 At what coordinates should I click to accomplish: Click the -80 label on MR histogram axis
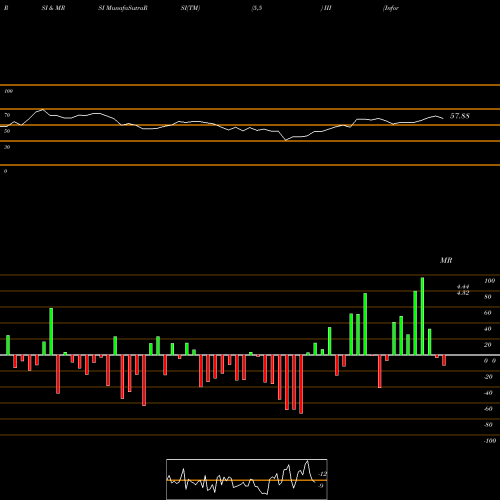click(488, 425)
